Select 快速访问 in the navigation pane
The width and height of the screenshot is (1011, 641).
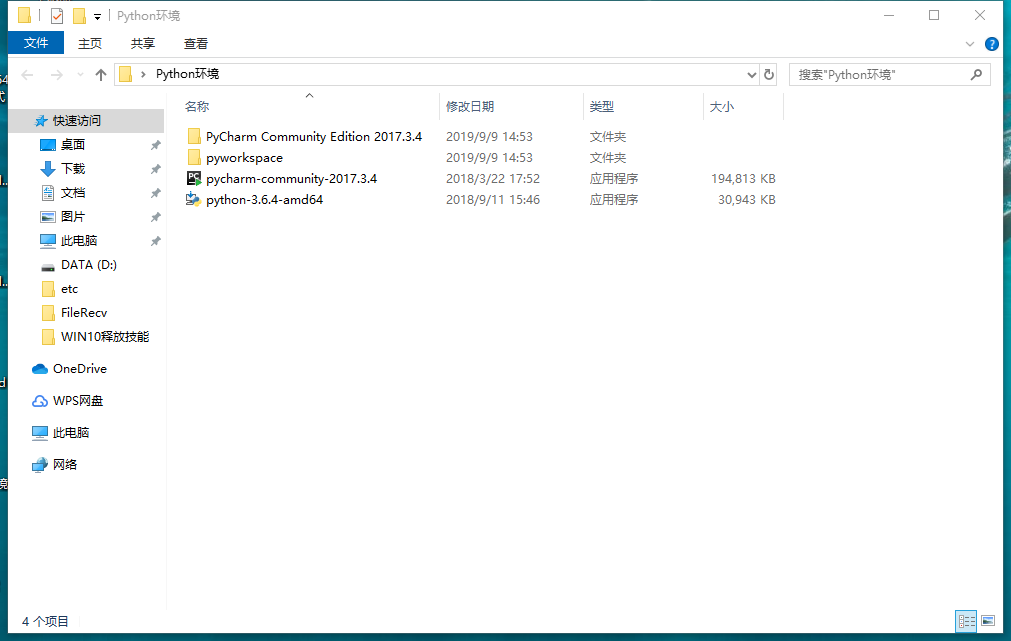(86, 121)
